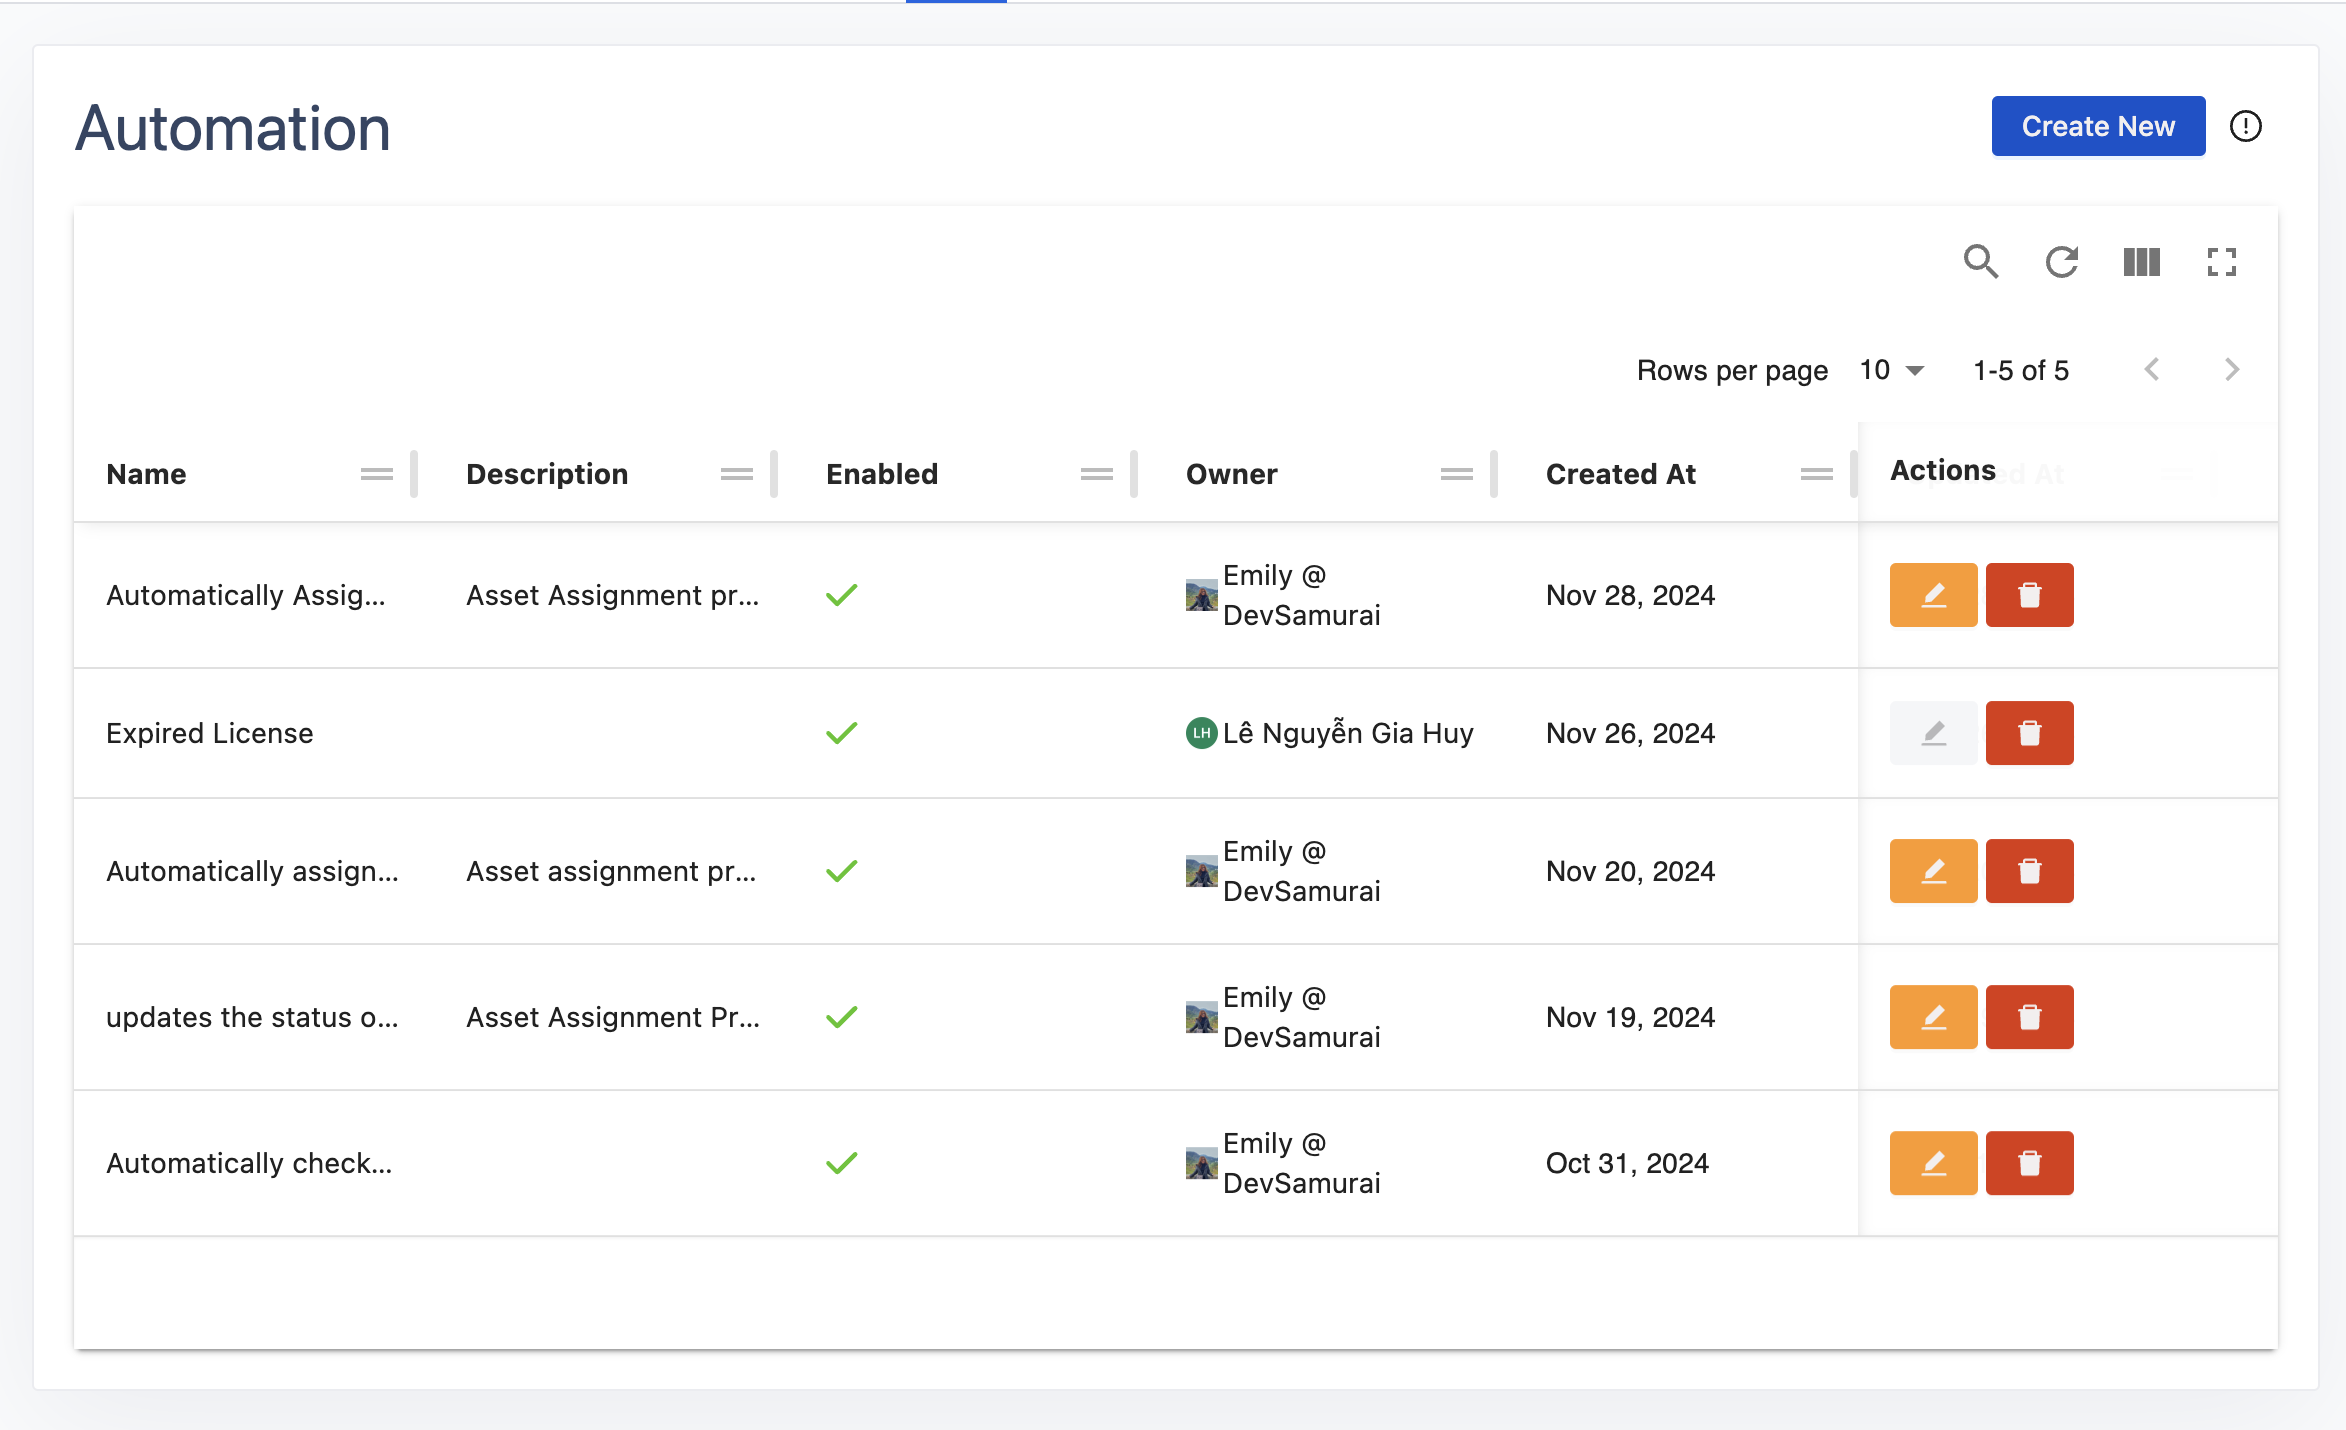Refresh the automation table
Viewport: 2346px width, 1430px height.
point(2061,262)
